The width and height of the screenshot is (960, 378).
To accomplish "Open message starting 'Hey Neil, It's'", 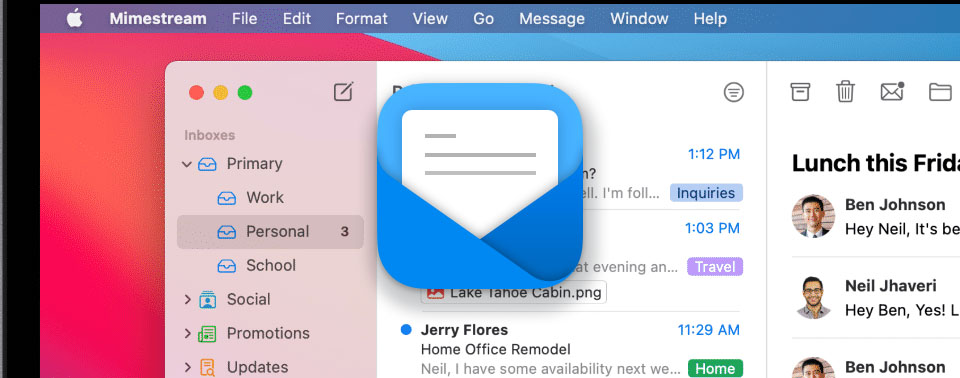I will coord(902,229).
